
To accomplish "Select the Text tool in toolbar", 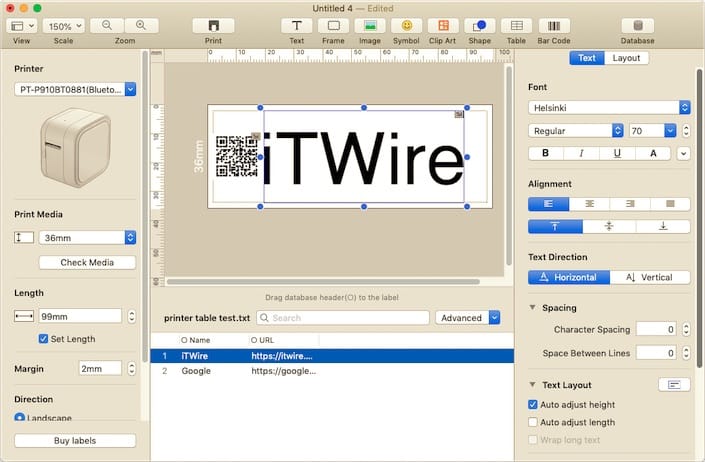I will (x=296, y=26).
